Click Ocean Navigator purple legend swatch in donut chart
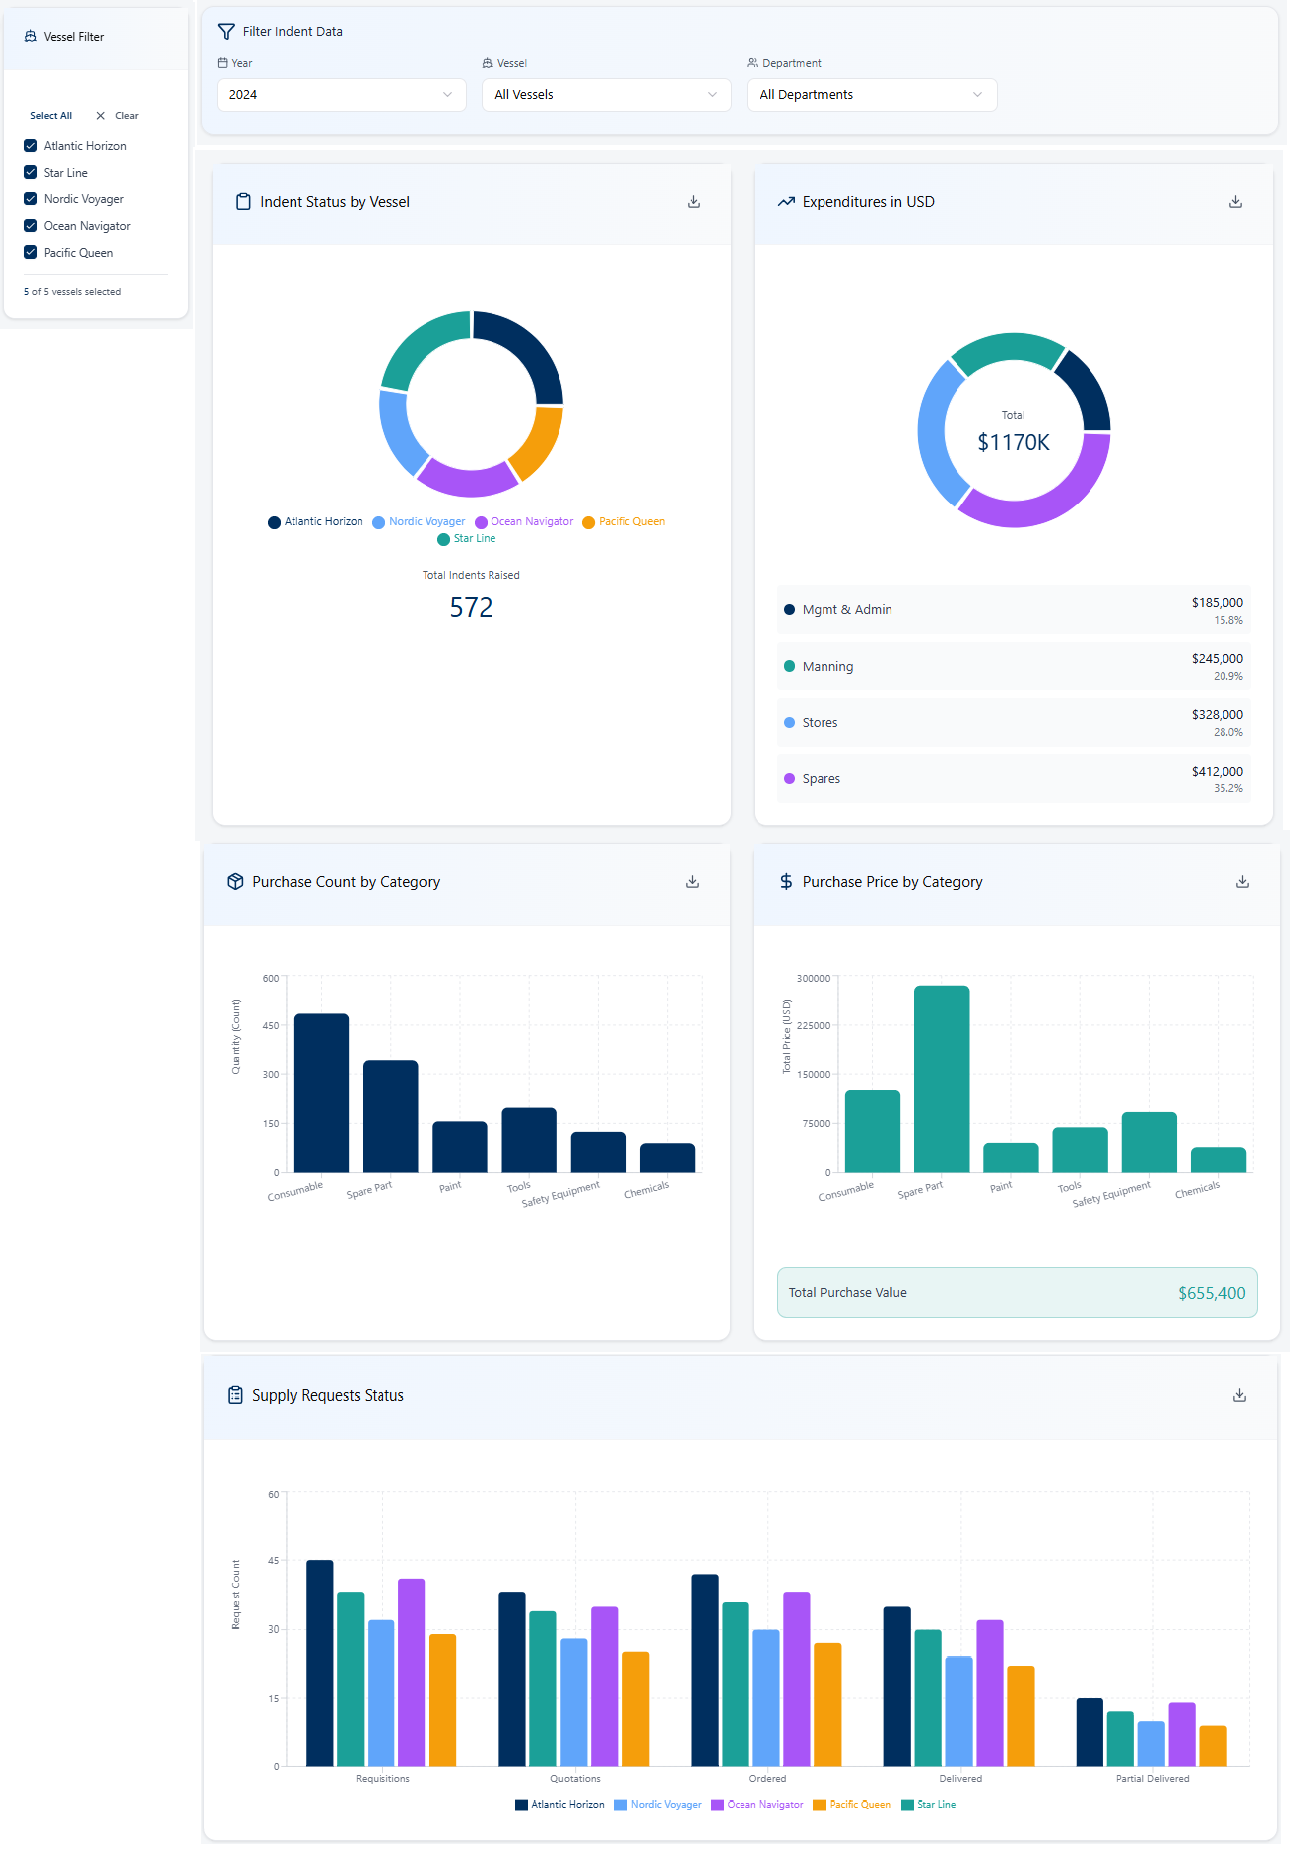Screen dimensions: 1312x1872 481,522
